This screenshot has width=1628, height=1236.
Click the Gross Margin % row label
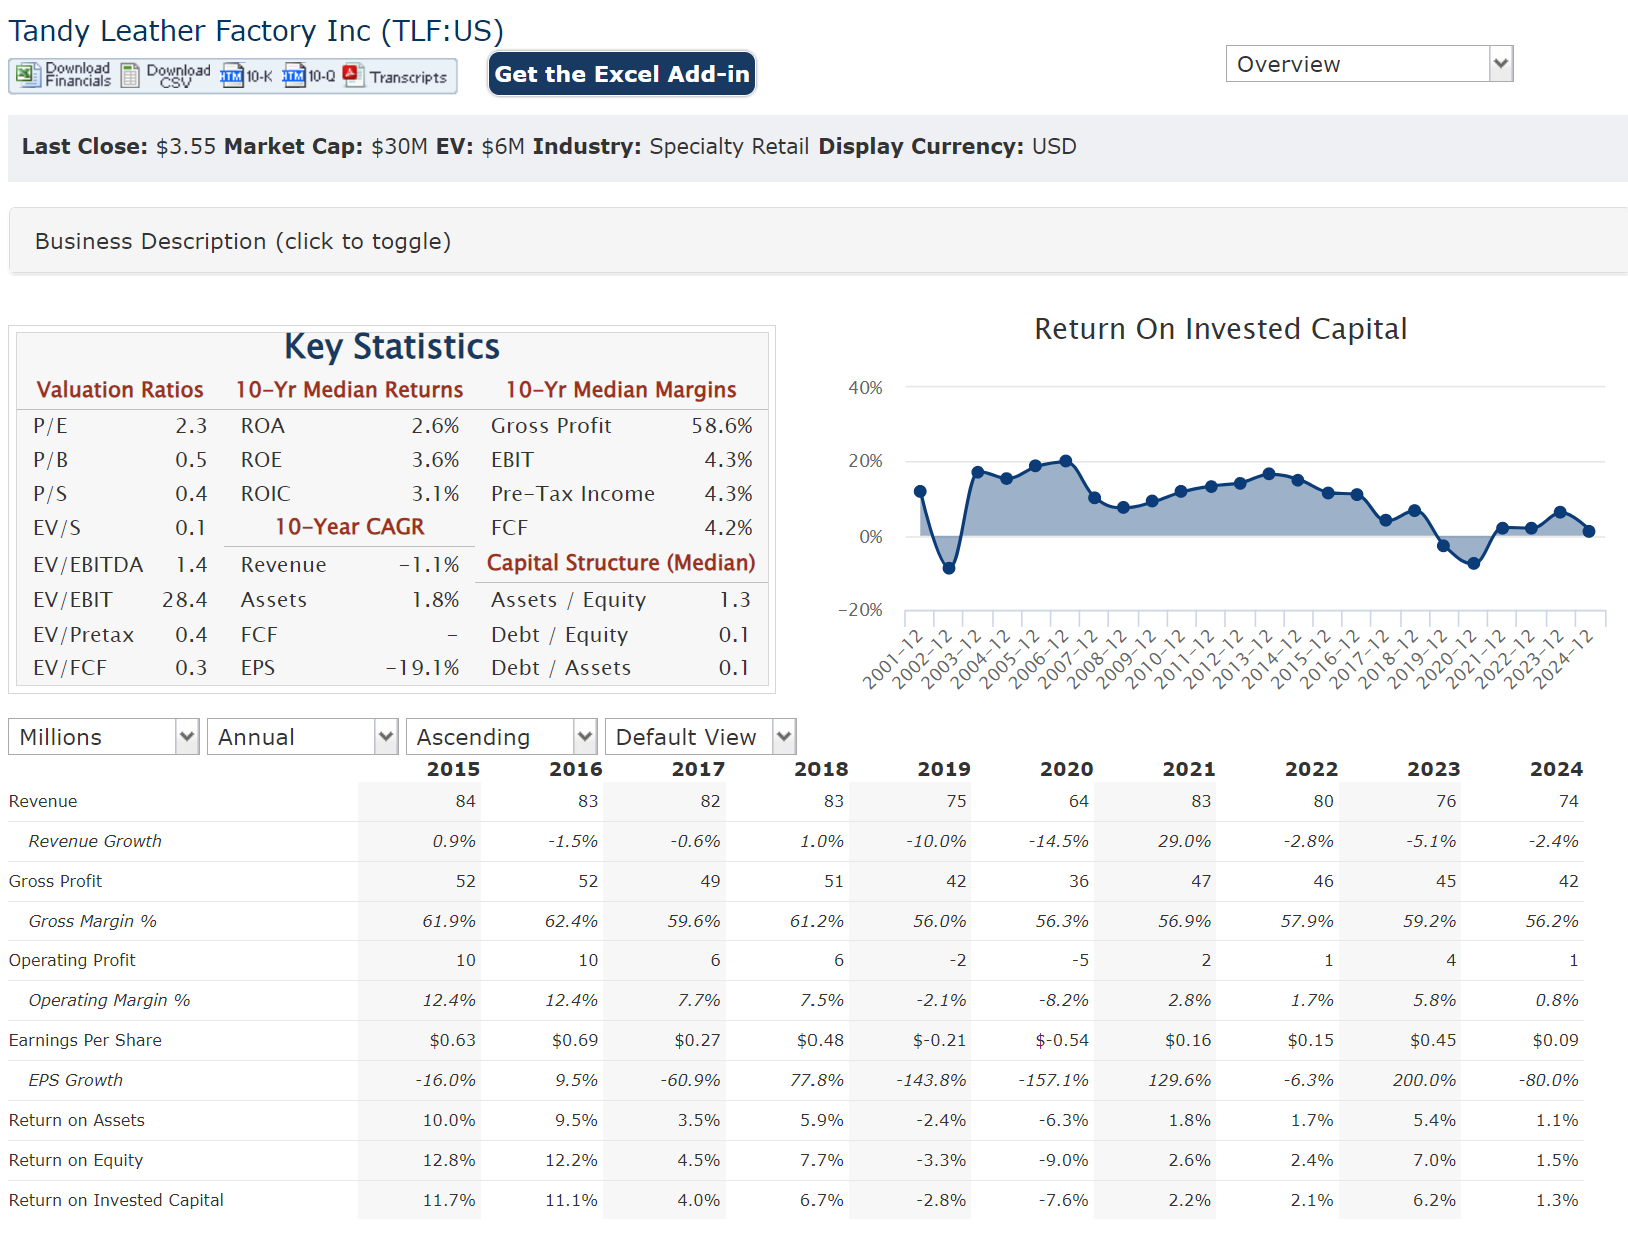[x=93, y=921]
